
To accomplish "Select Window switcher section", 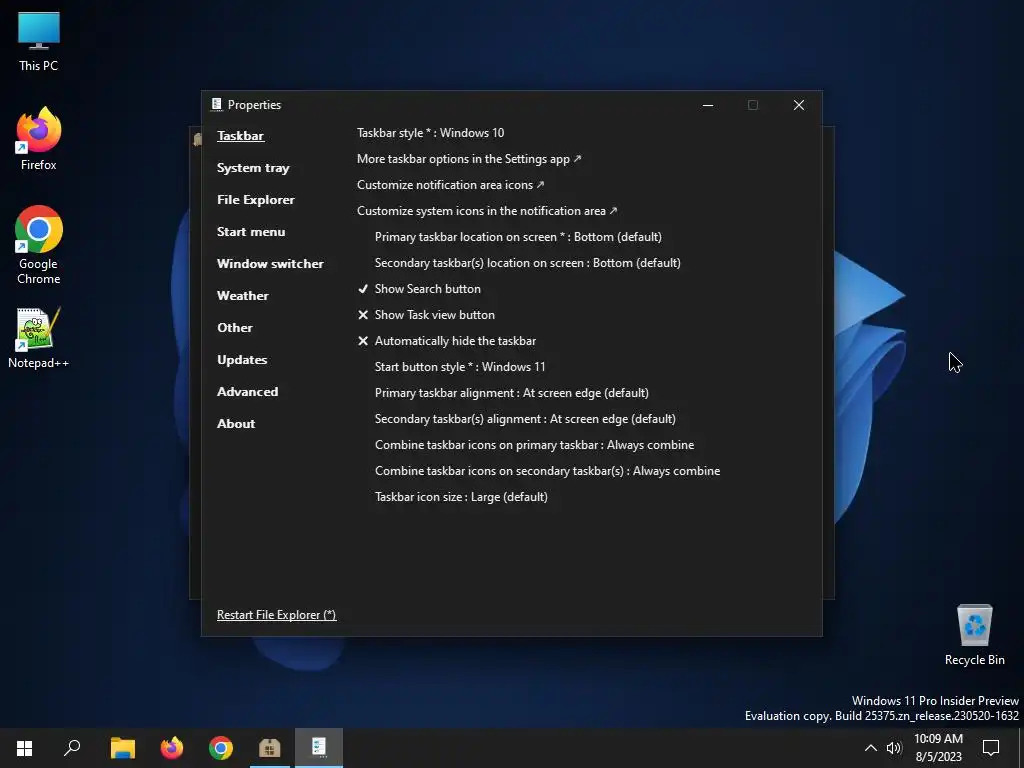I will point(270,264).
